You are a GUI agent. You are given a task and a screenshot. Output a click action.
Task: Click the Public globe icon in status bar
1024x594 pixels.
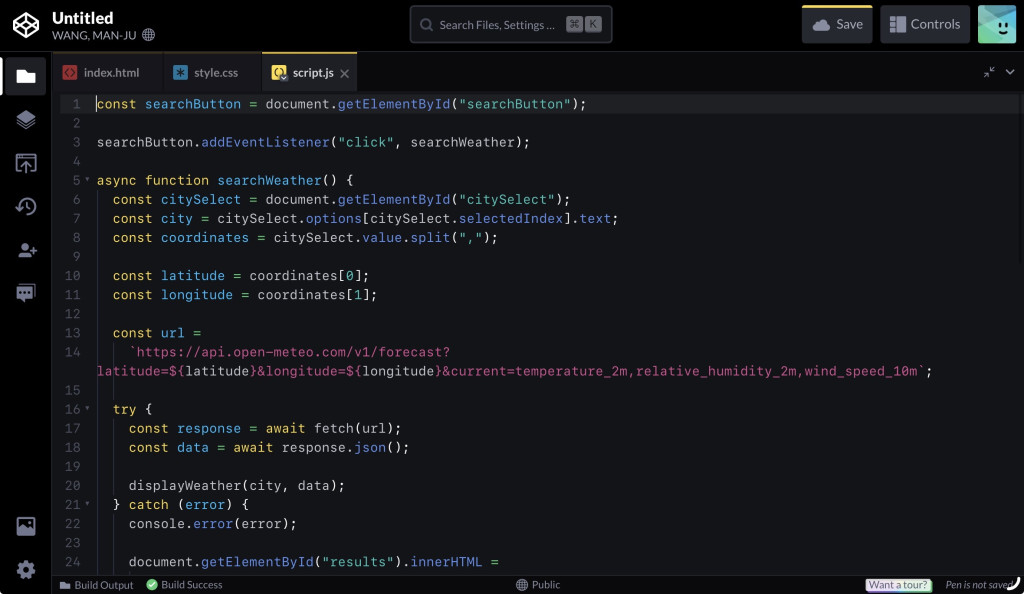pos(522,585)
